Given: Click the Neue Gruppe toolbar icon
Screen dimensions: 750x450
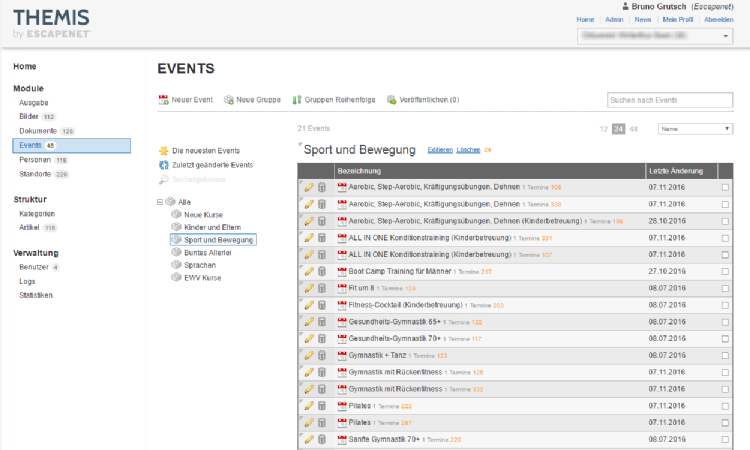Looking at the screenshot, I should point(229,100).
